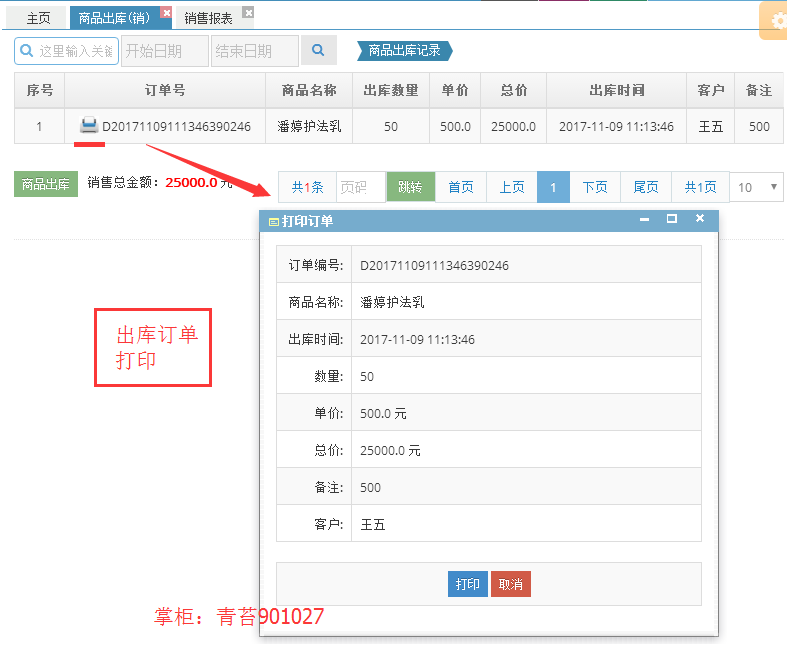787x664 pixels.
Task: Click the 订单号 column header
Action: point(165,90)
